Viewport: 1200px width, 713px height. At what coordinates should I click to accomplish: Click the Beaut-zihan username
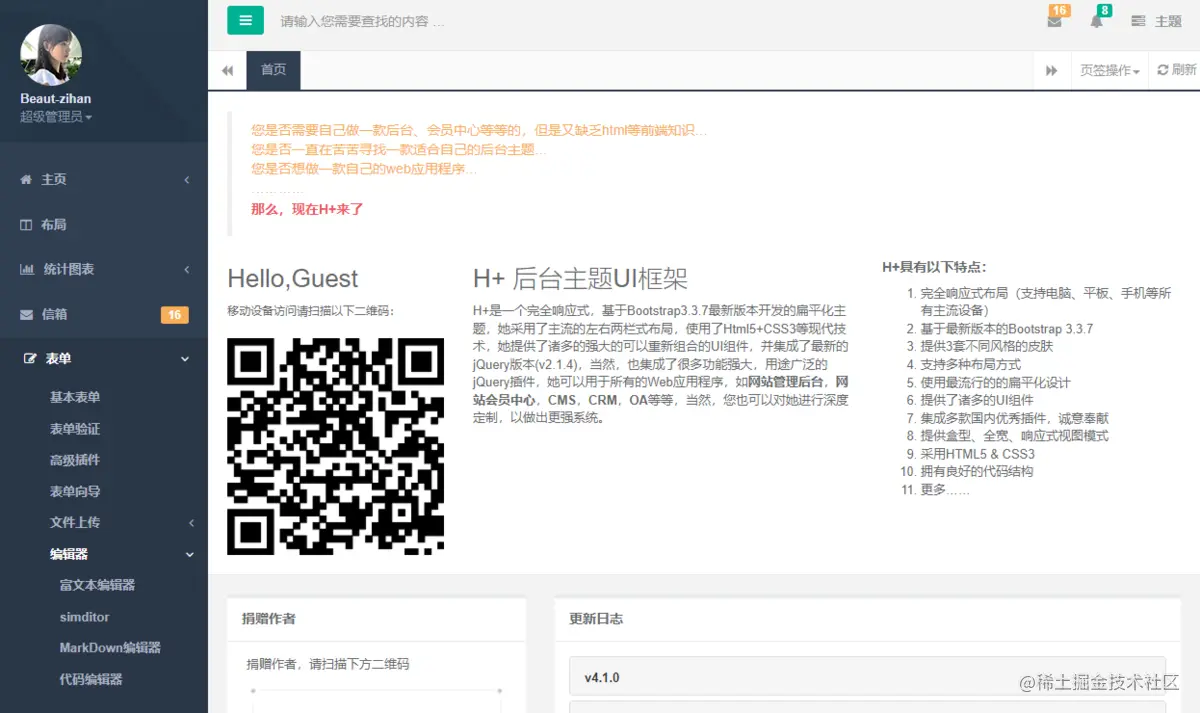pos(56,99)
